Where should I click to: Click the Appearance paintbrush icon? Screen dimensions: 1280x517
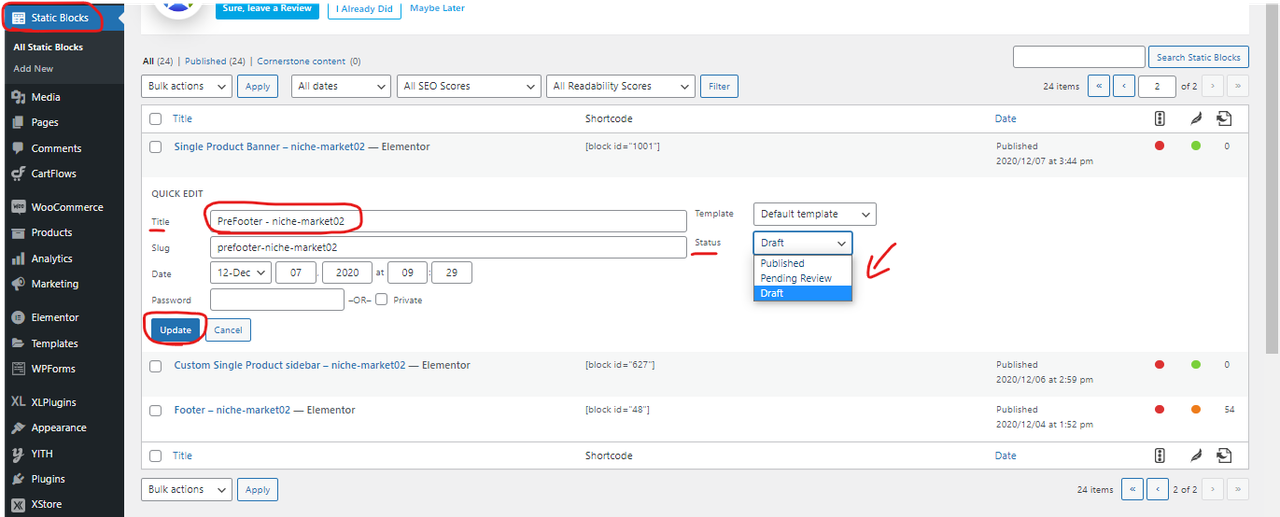pyautogui.click(x=18, y=427)
